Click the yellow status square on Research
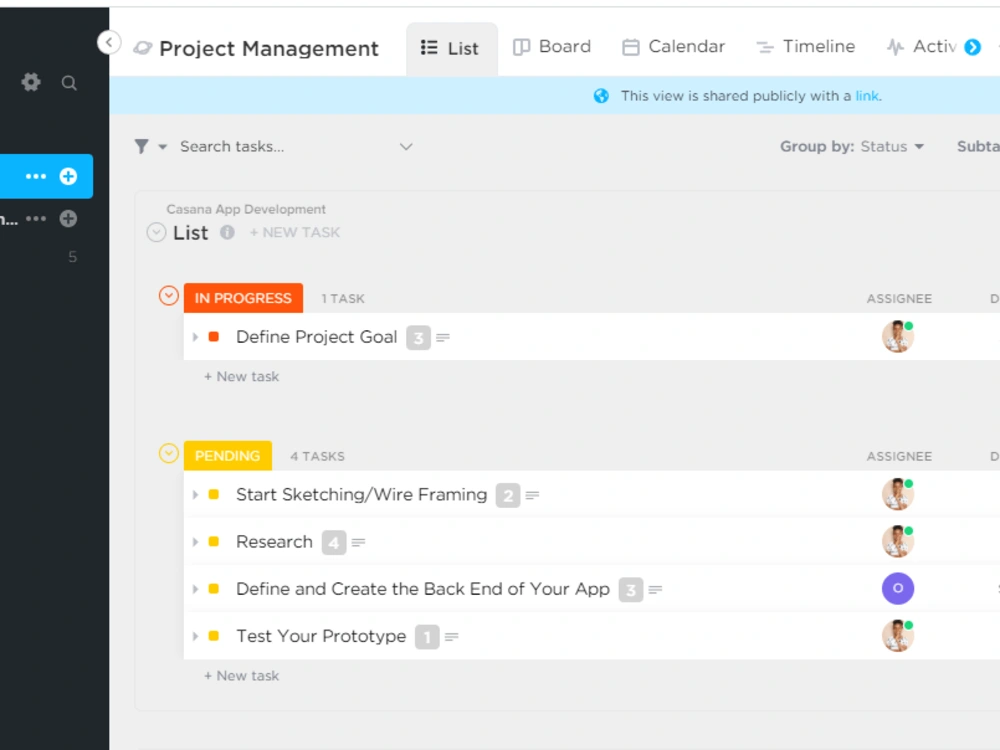 [x=213, y=541]
